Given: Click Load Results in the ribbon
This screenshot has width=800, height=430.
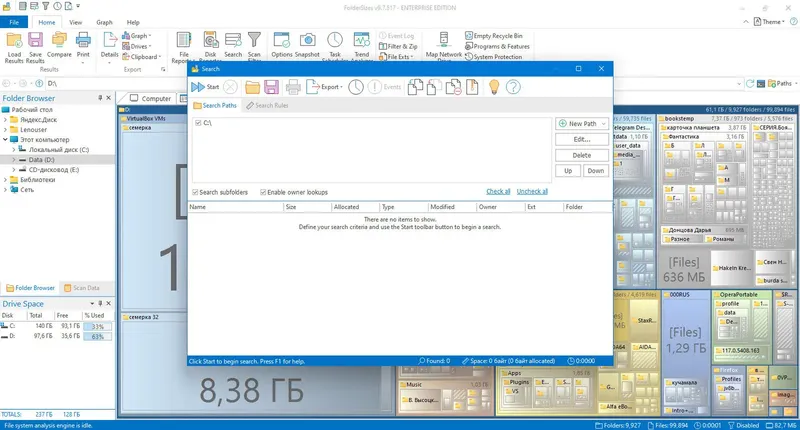Looking at the screenshot, I should pos(14,47).
